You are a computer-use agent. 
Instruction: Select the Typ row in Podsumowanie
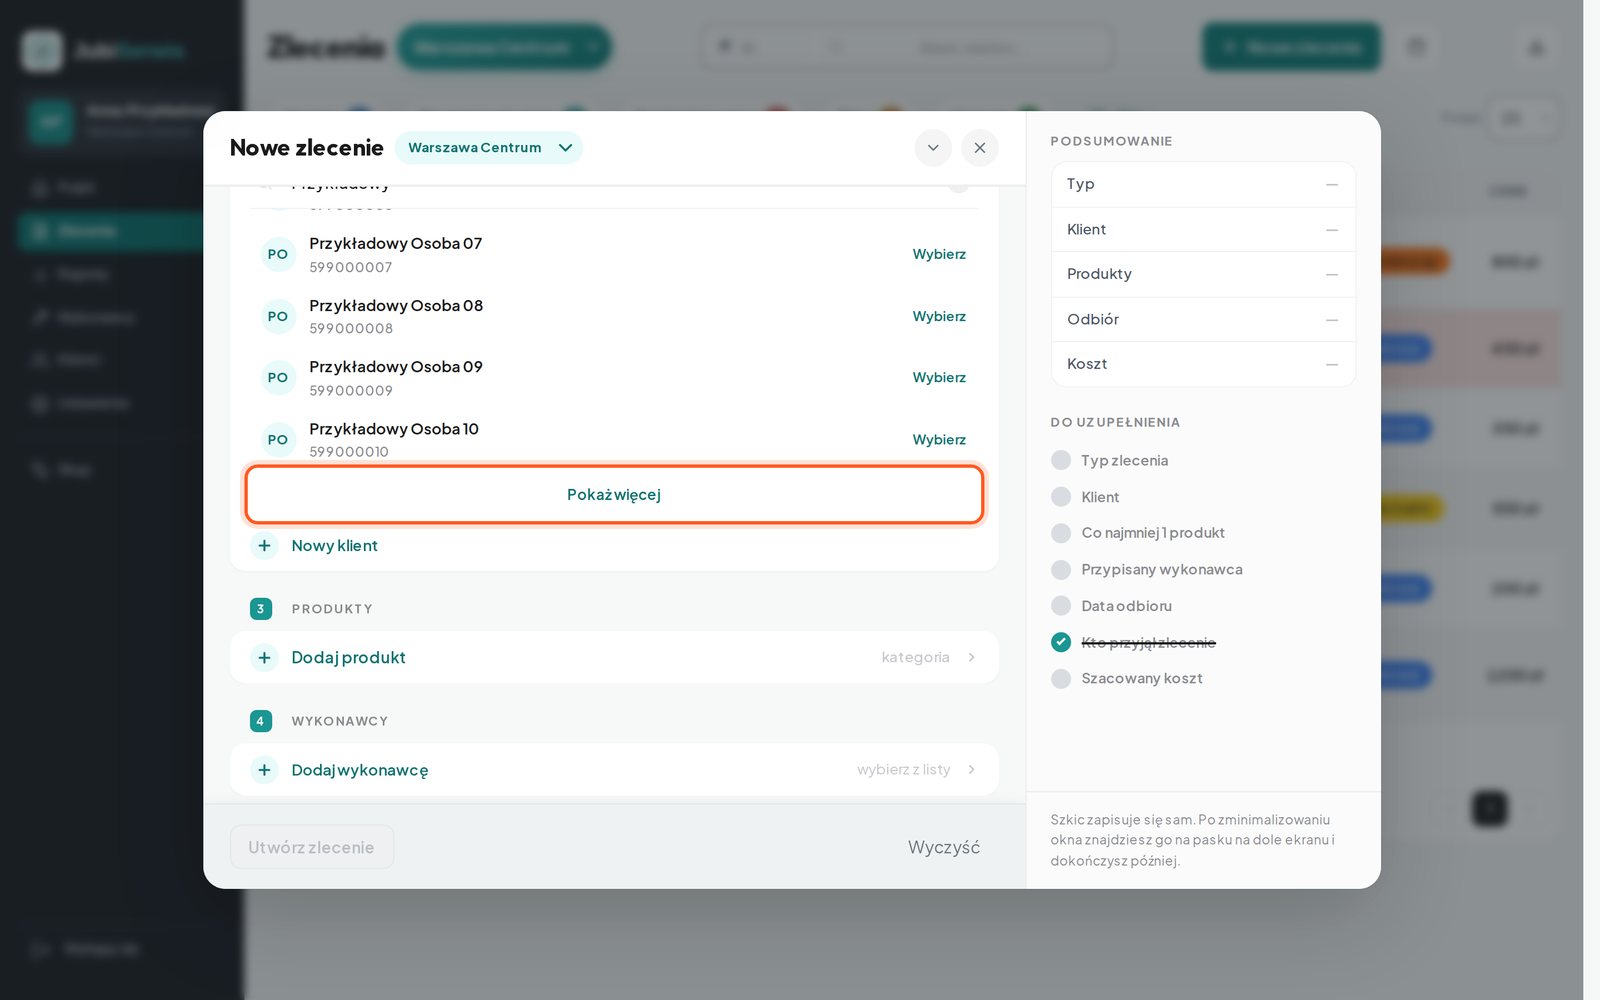click(1203, 184)
